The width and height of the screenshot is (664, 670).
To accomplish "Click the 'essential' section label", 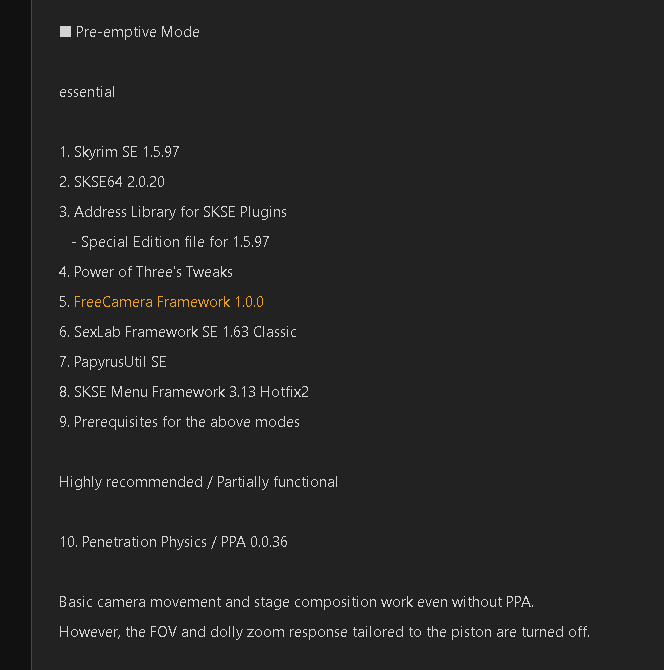I will 87,92.
